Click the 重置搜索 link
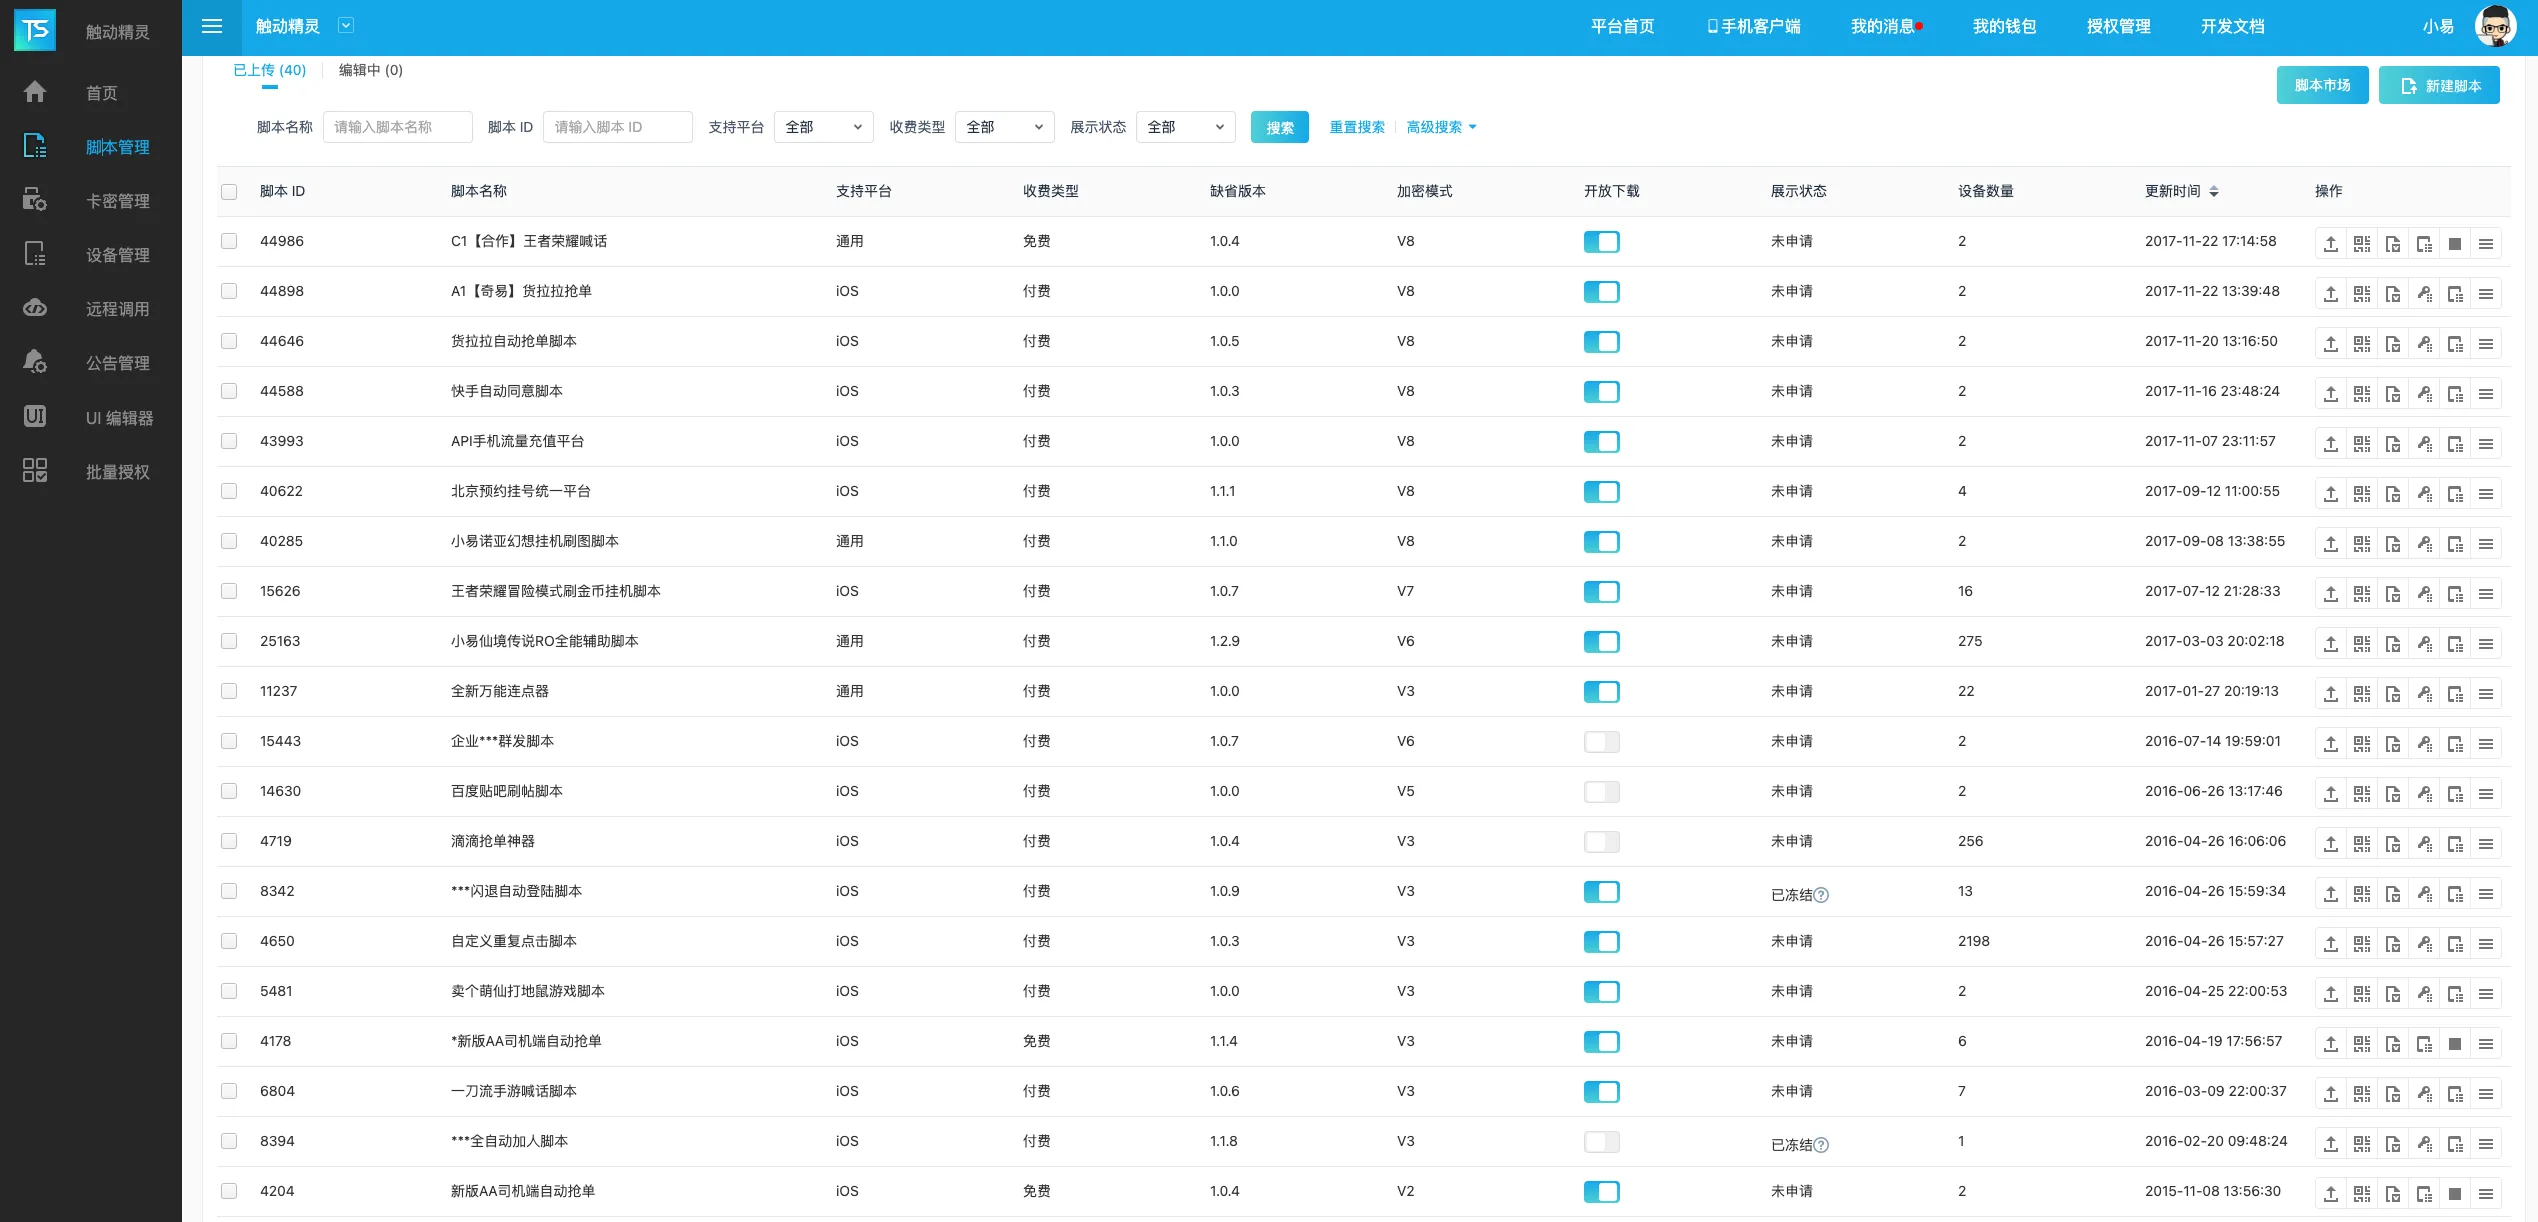Screen dimensions: 2538x1222 pyautogui.click(x=1356, y=127)
